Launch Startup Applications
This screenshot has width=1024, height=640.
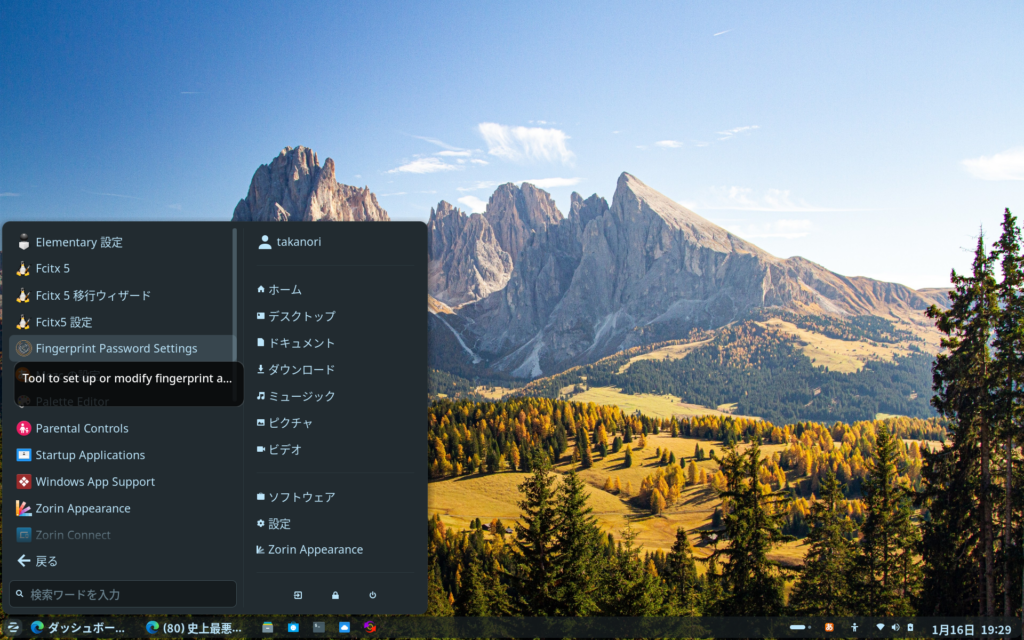[x=90, y=455]
